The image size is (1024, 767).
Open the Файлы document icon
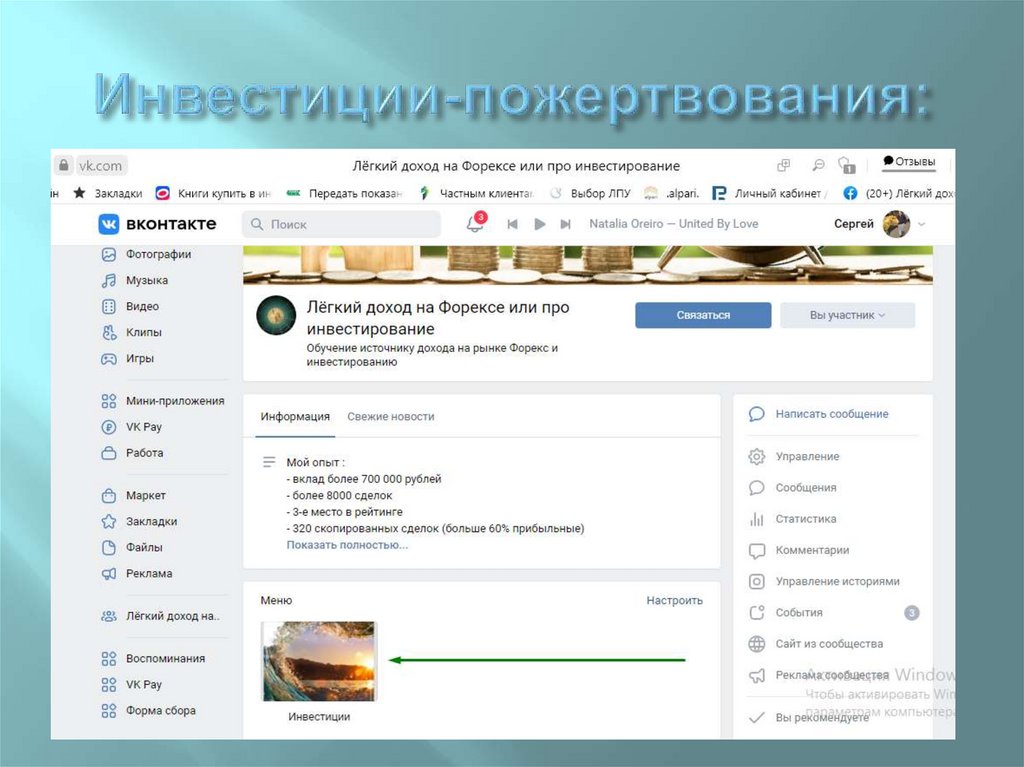point(108,547)
